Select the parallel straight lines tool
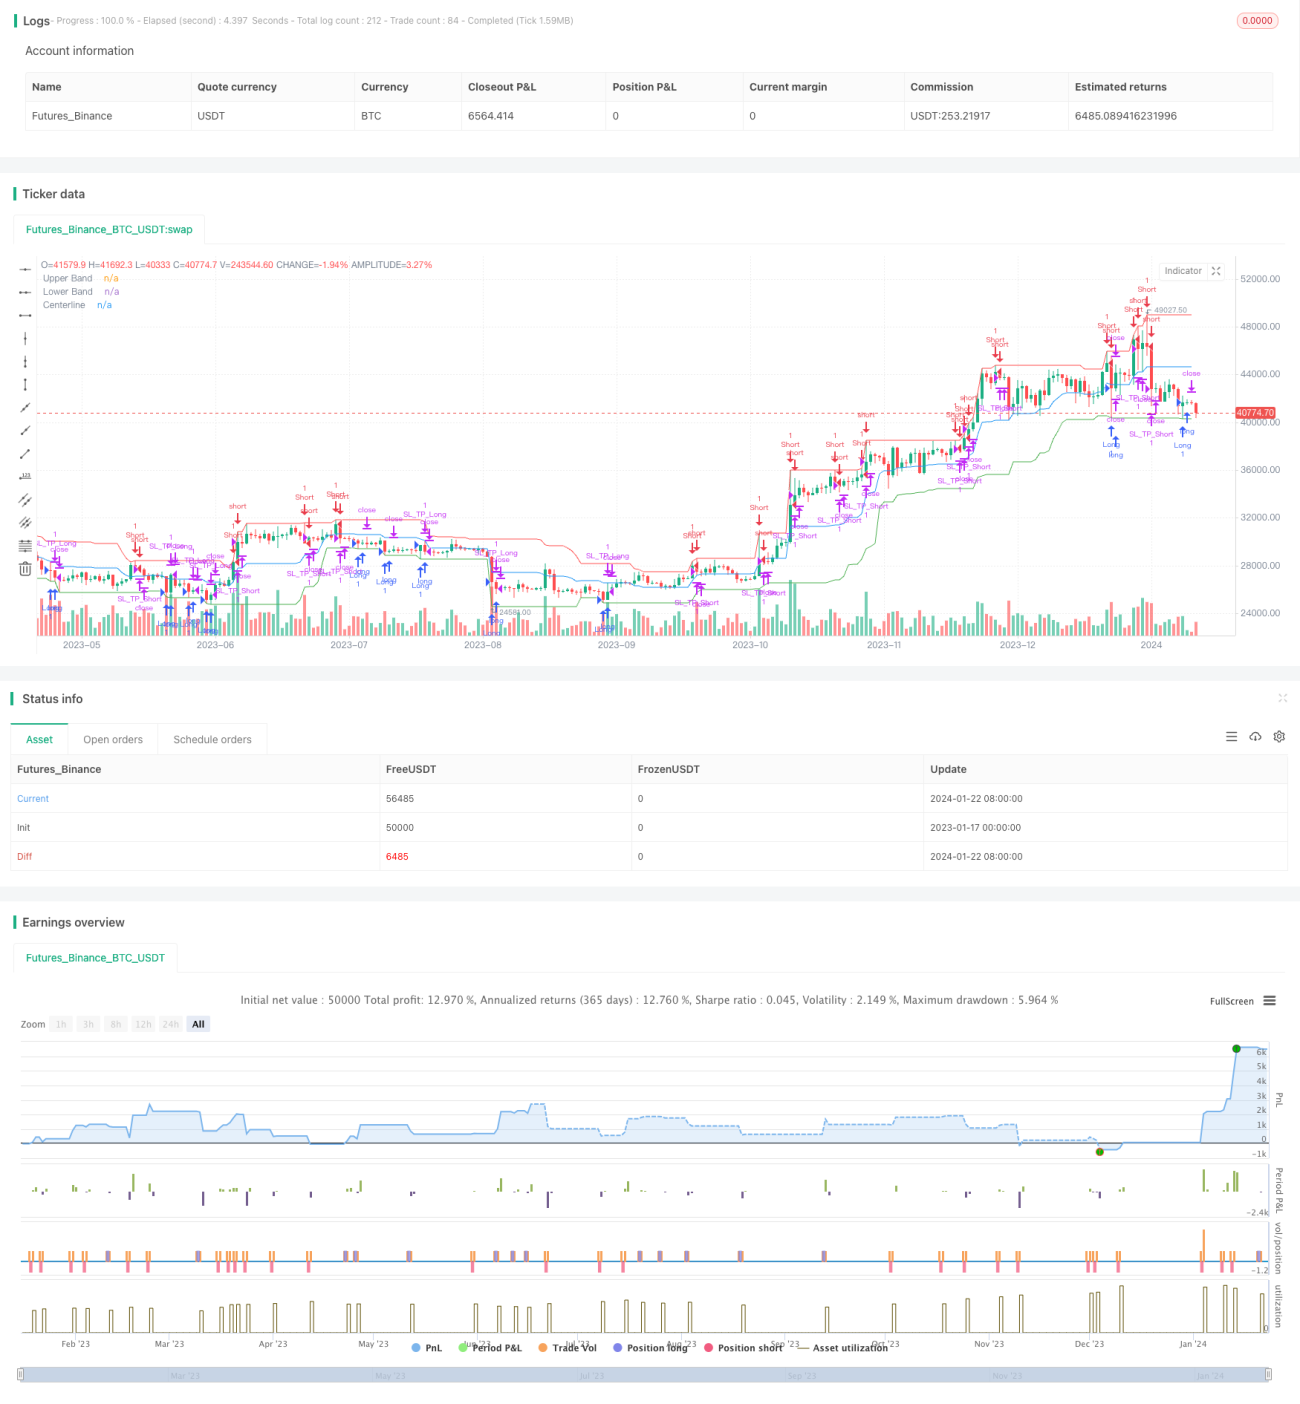The width and height of the screenshot is (1300, 1404). pyautogui.click(x=25, y=522)
